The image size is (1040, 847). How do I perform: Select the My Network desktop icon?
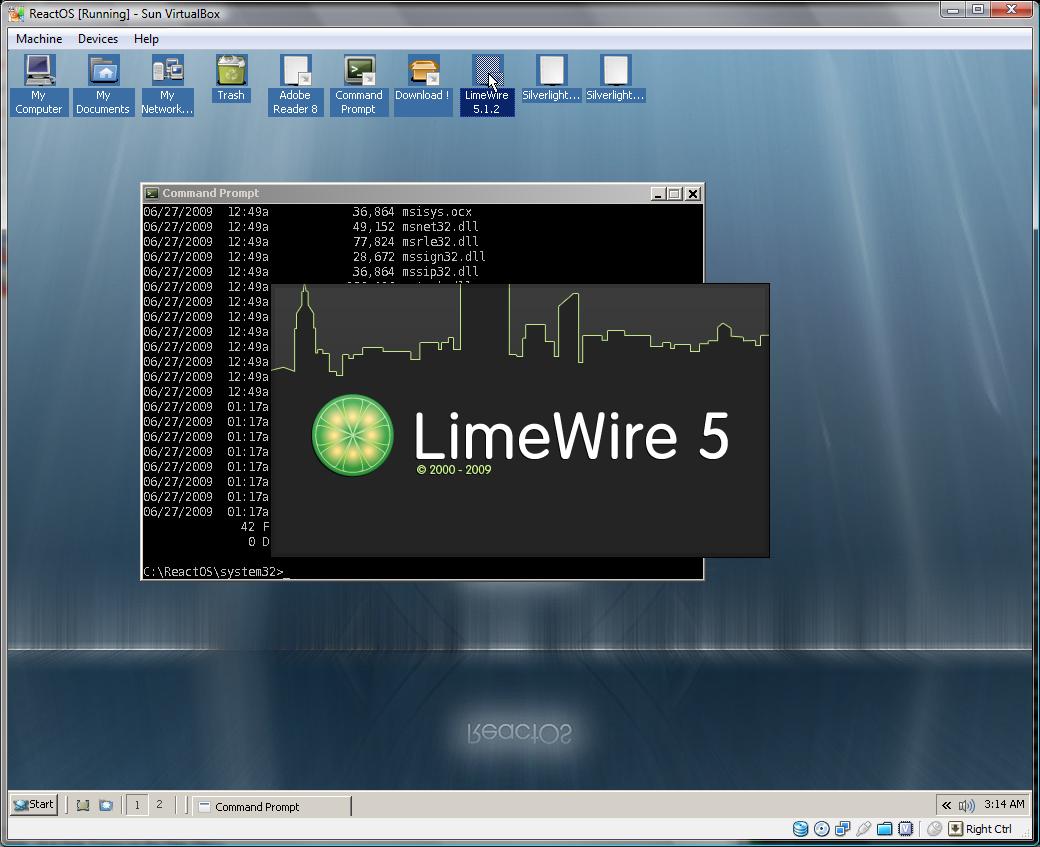point(166,85)
